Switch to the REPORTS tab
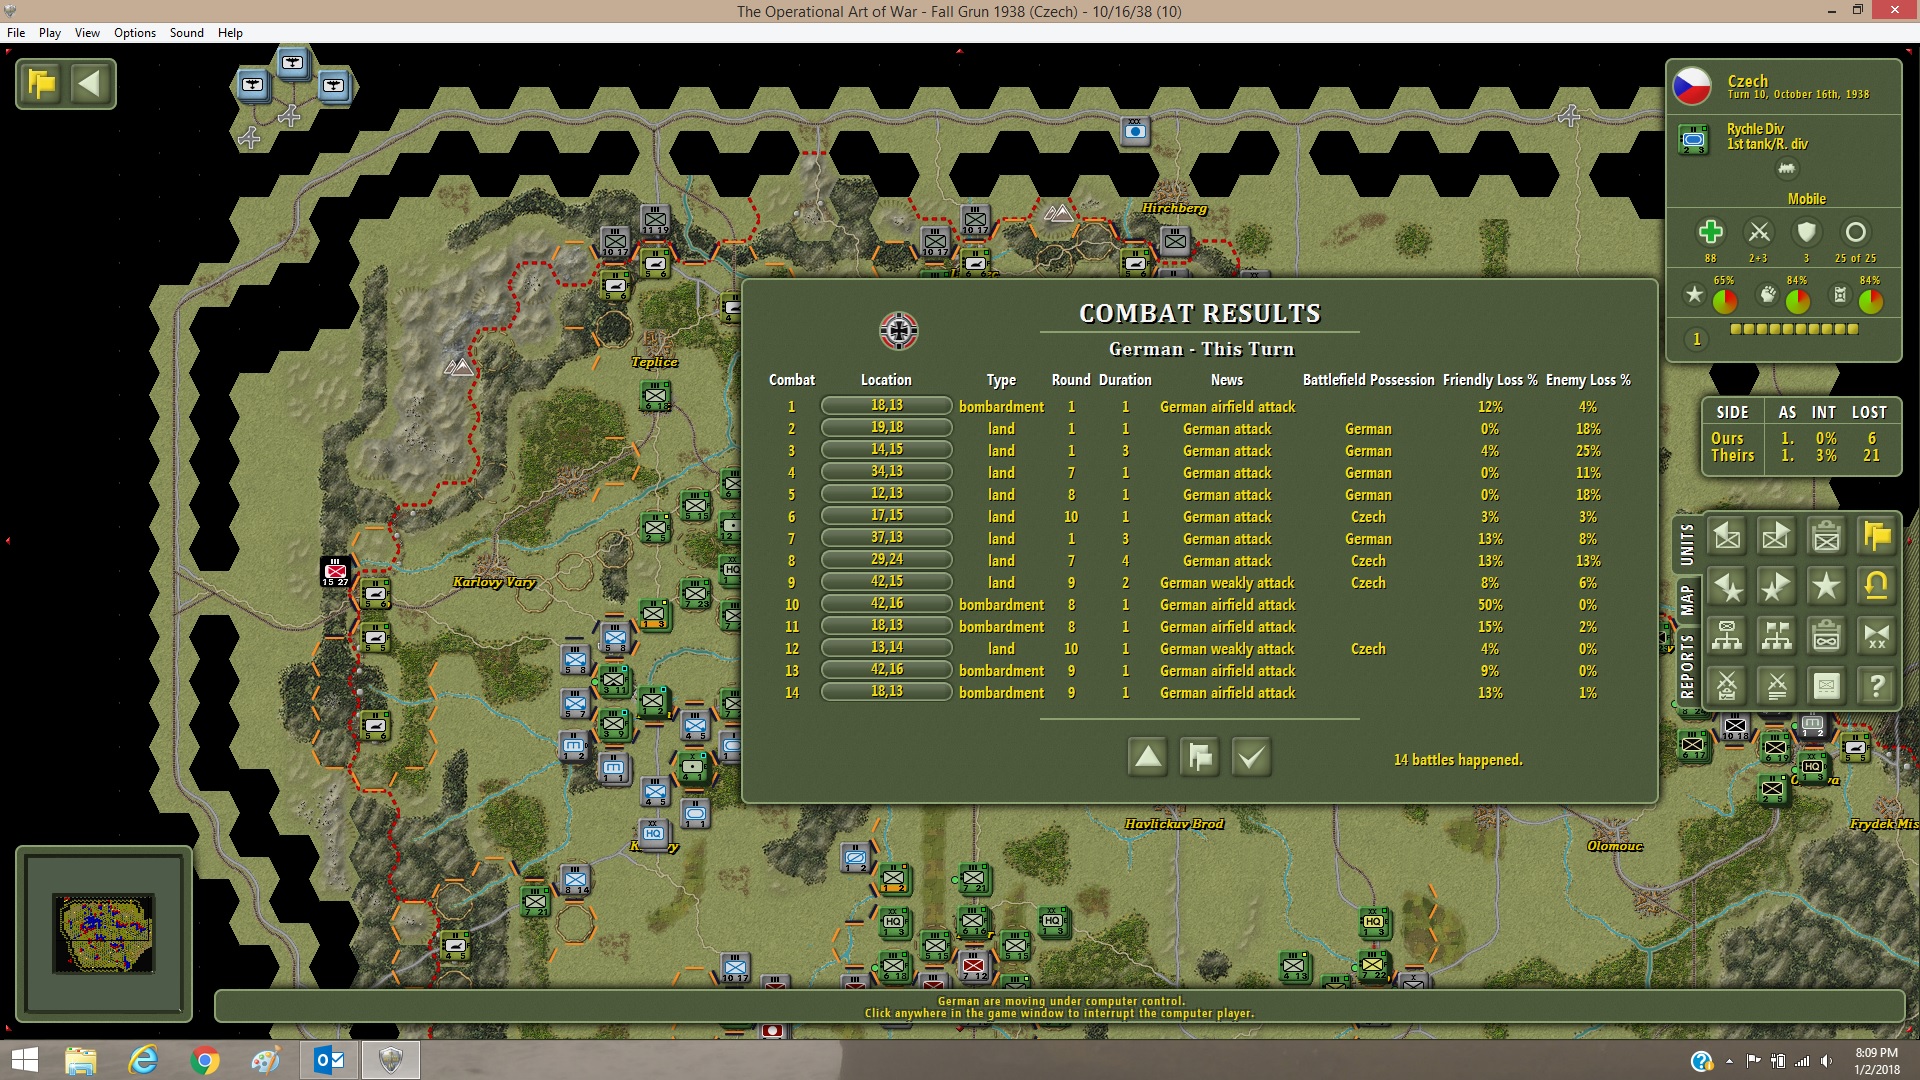Viewport: 1920px width, 1080px height. [1687, 666]
